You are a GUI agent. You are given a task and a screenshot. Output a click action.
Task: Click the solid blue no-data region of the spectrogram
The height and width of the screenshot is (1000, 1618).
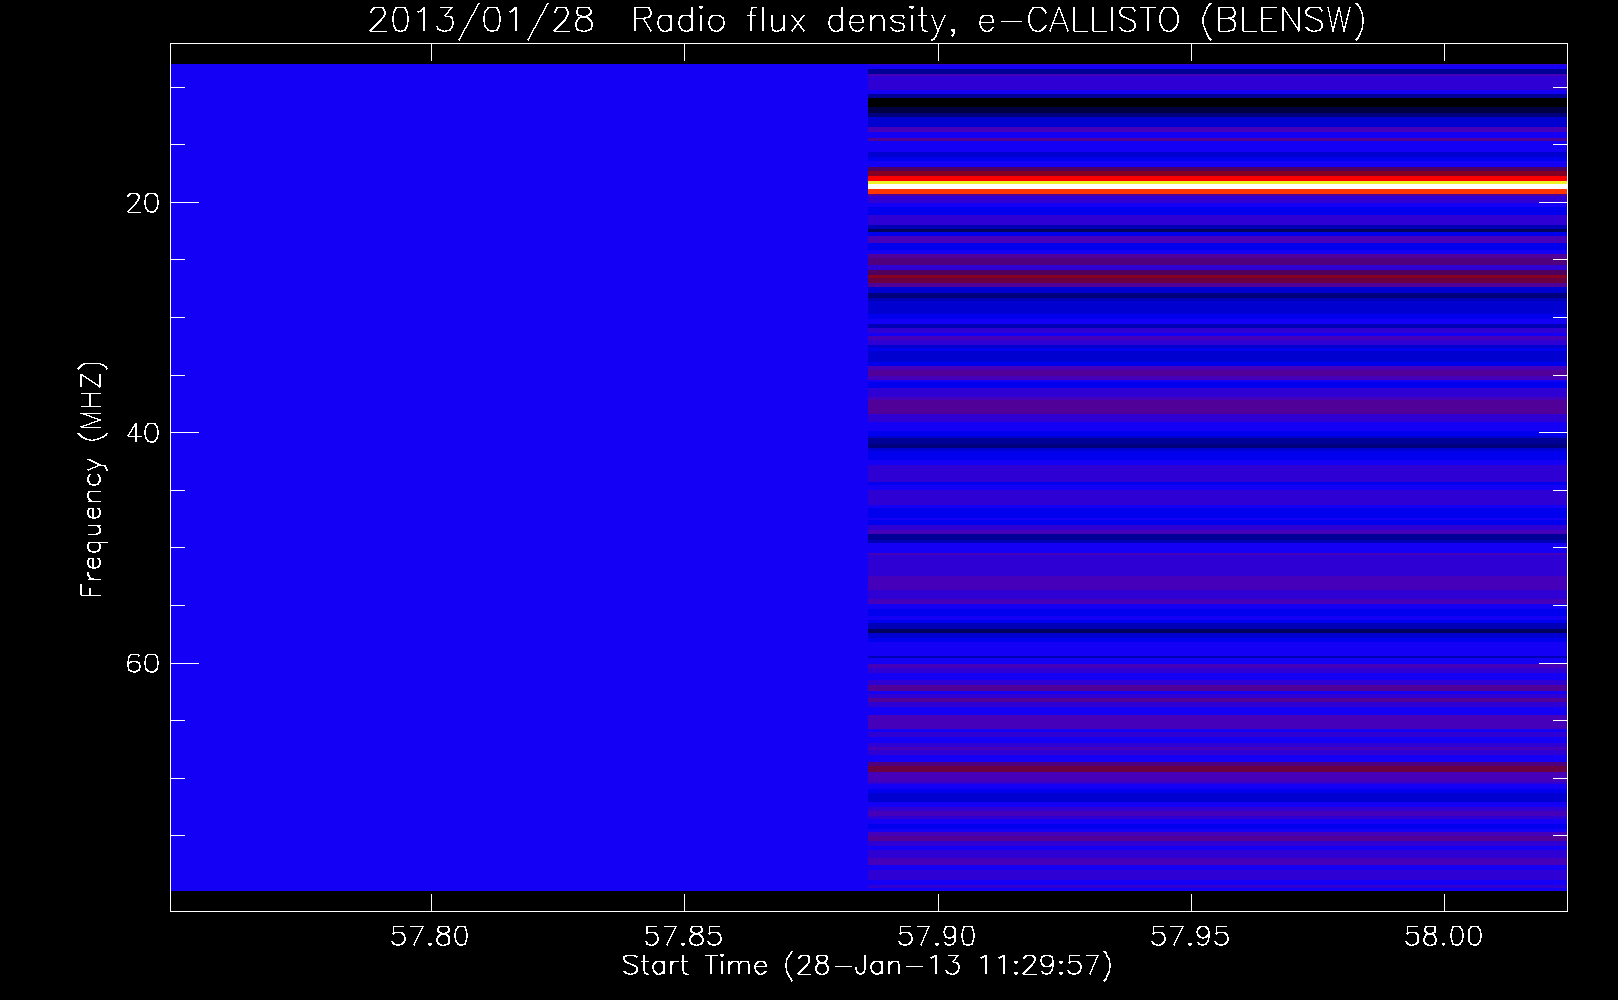coord(519,477)
